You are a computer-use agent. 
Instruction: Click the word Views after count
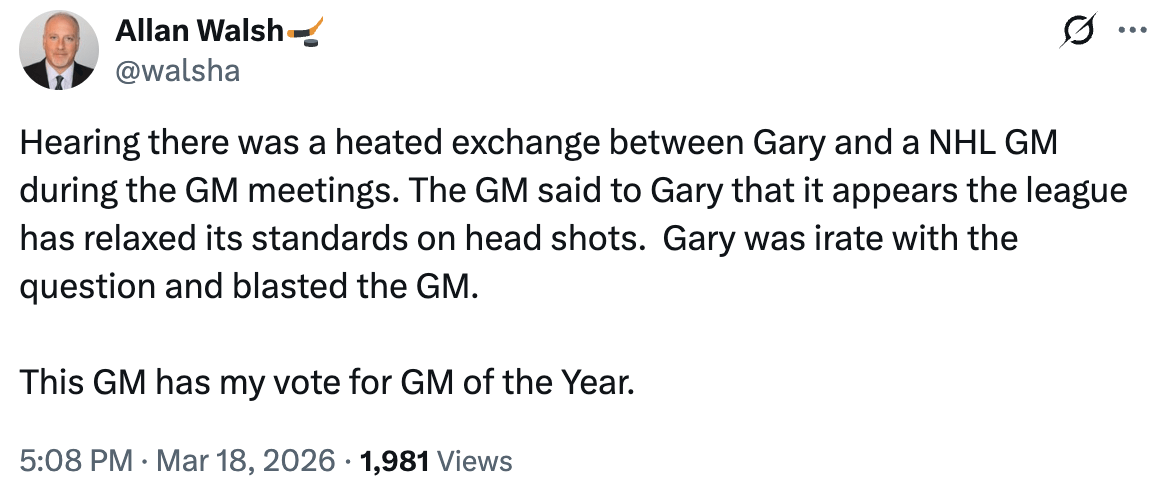475,461
